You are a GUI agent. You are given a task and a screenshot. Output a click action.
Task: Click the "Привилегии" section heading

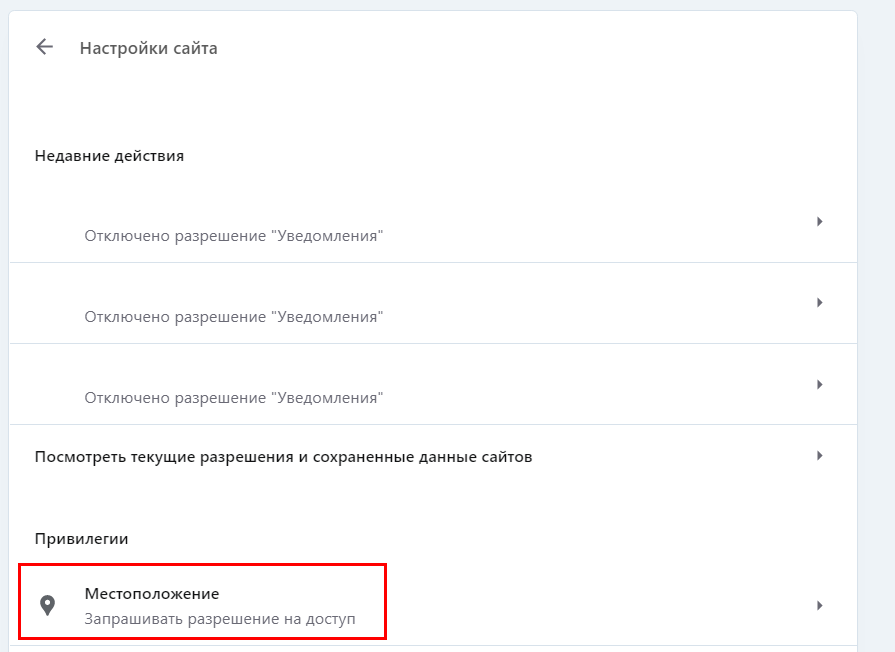pos(82,539)
